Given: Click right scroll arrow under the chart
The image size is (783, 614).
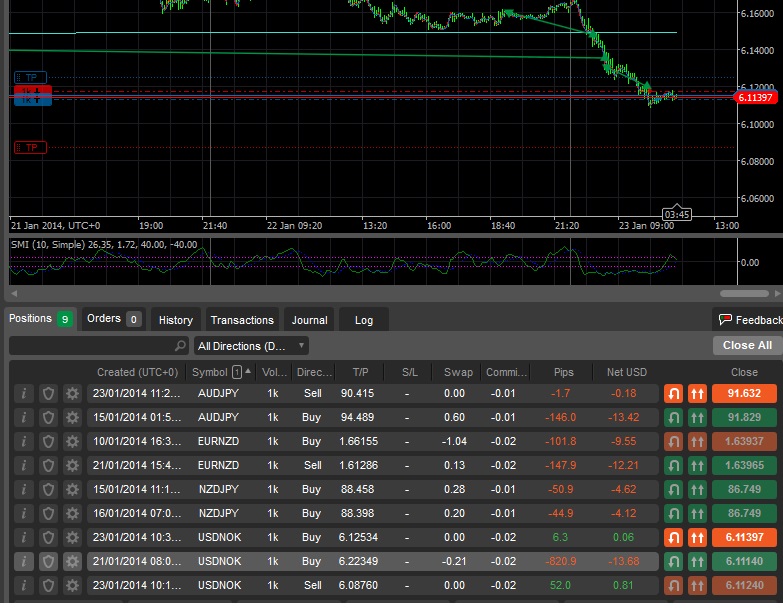Looking at the screenshot, I should click(x=778, y=294).
